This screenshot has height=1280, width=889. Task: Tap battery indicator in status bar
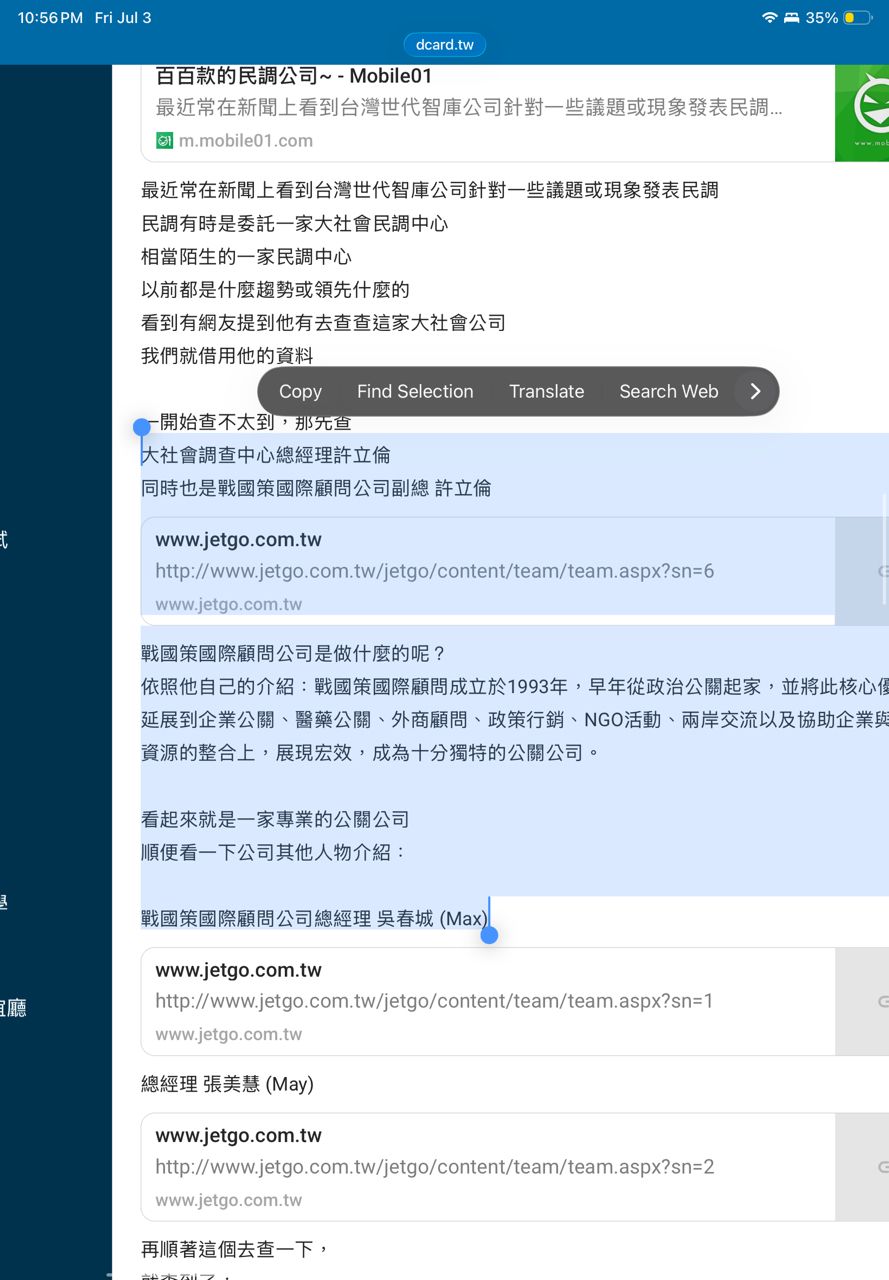pyautogui.click(x=857, y=18)
